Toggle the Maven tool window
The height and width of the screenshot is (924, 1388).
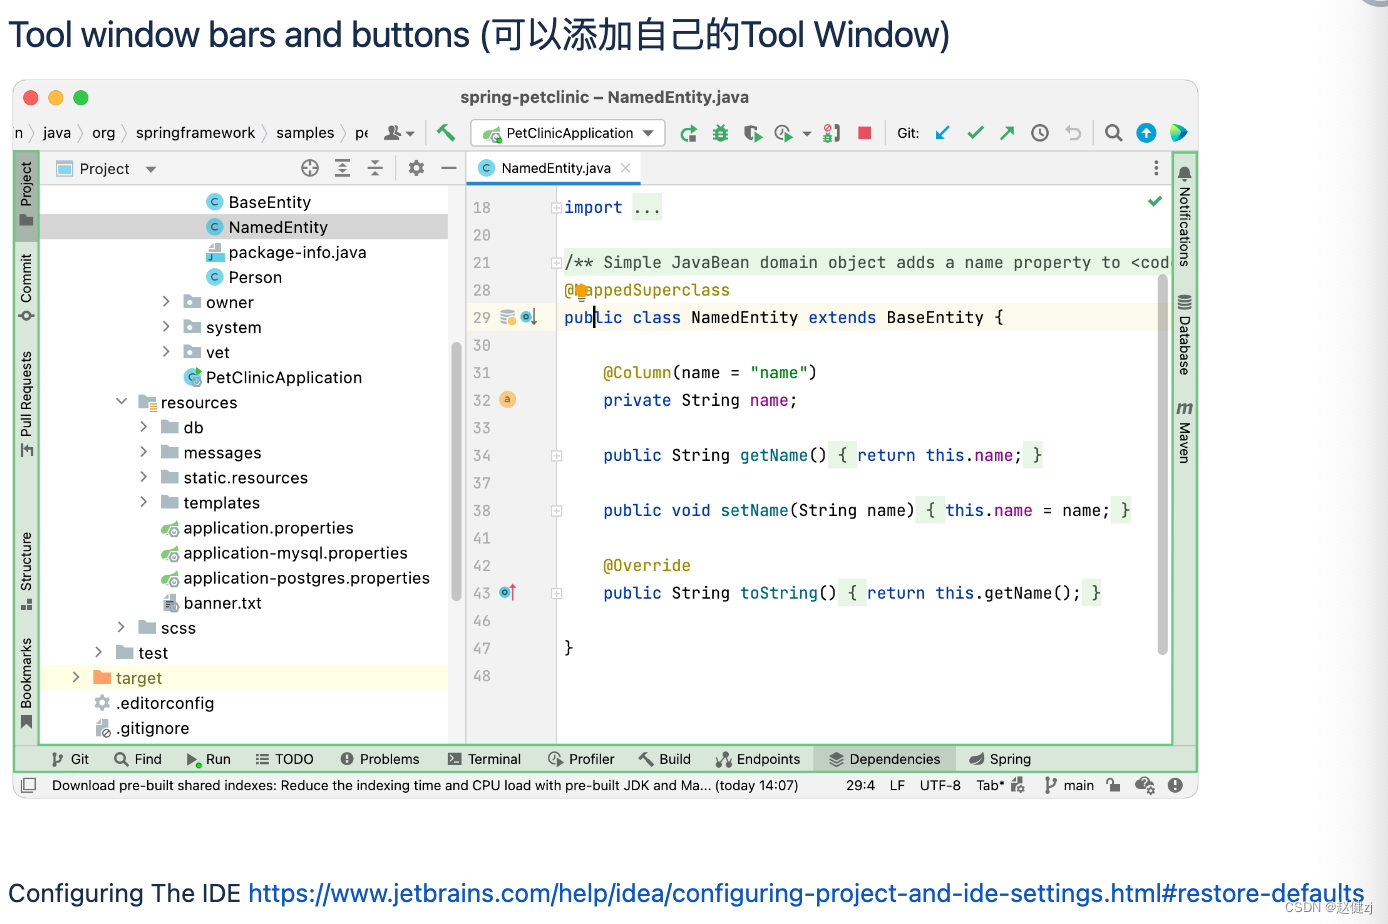pos(1184,432)
